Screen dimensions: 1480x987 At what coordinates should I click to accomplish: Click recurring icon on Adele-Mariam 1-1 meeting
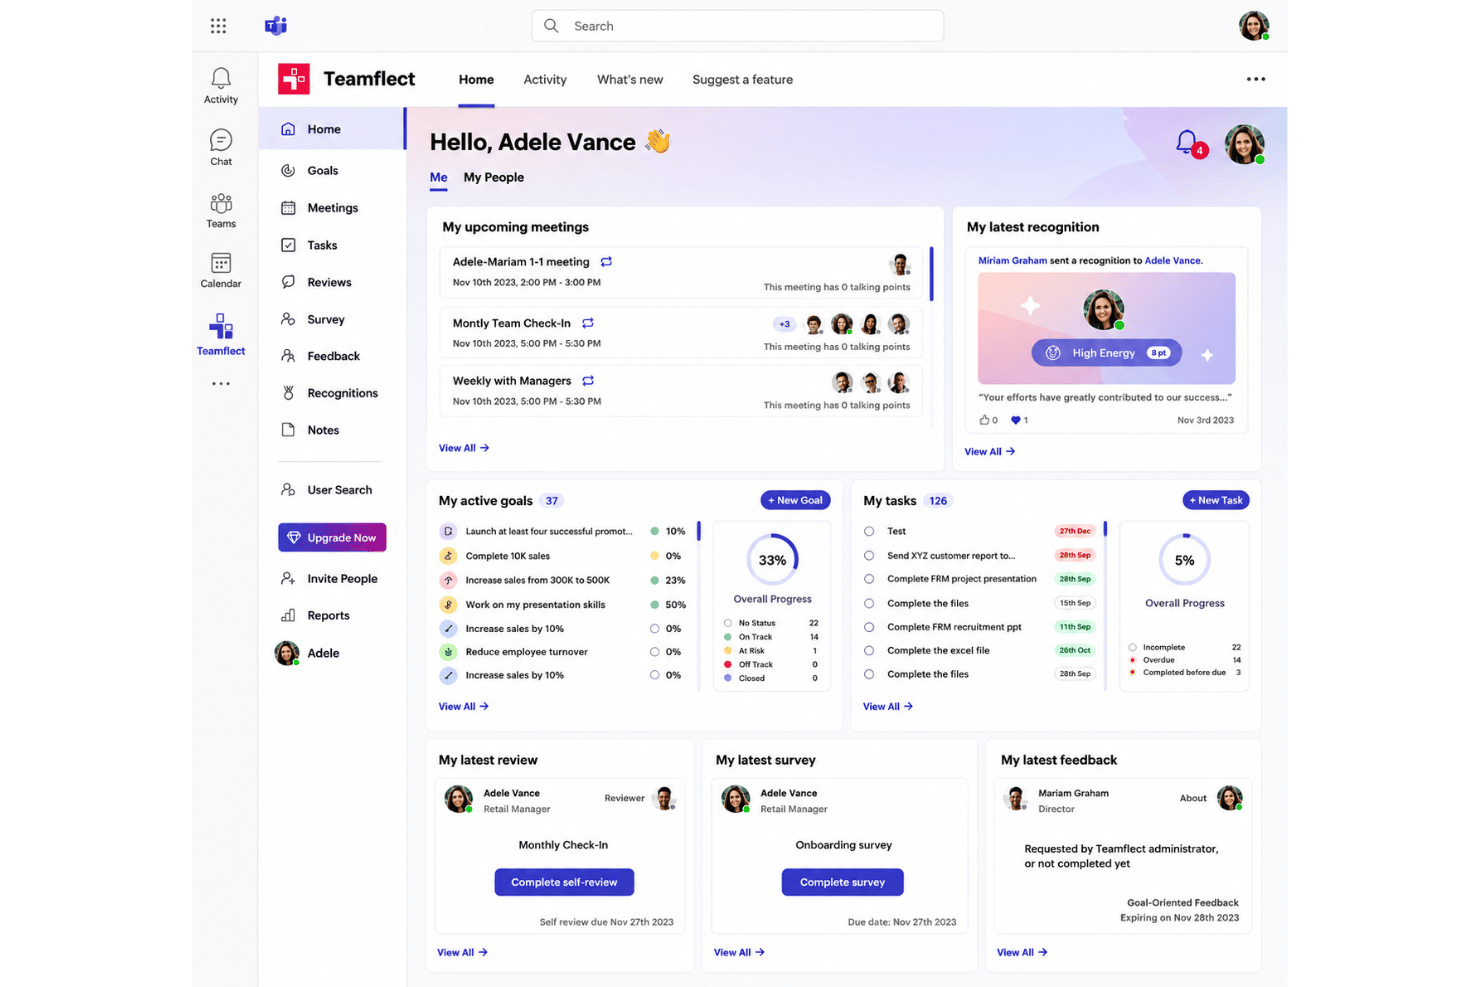click(x=606, y=262)
